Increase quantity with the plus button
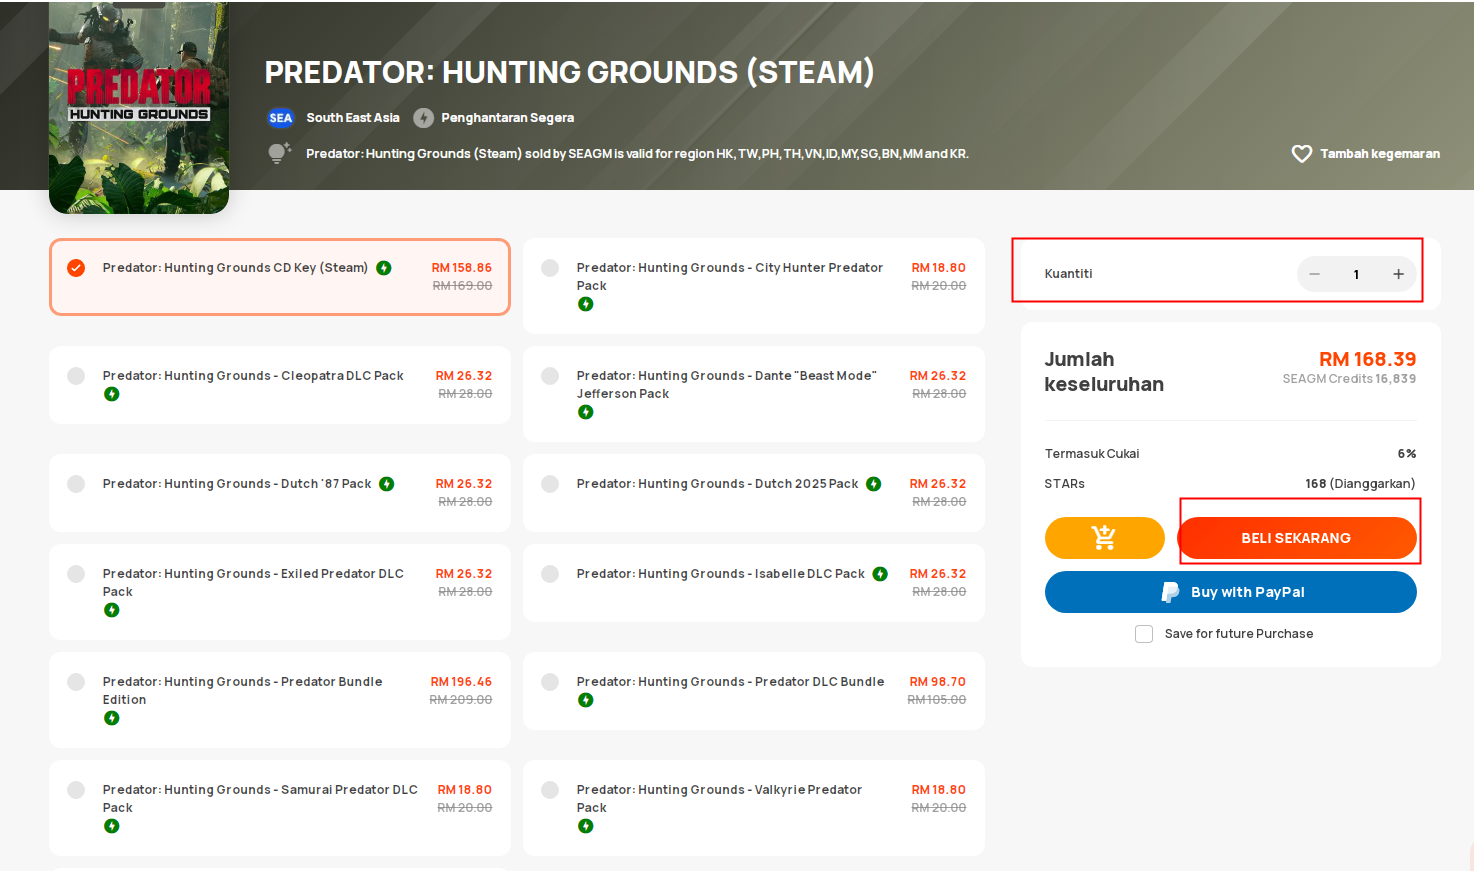The width and height of the screenshot is (1474, 871). 1398,274
